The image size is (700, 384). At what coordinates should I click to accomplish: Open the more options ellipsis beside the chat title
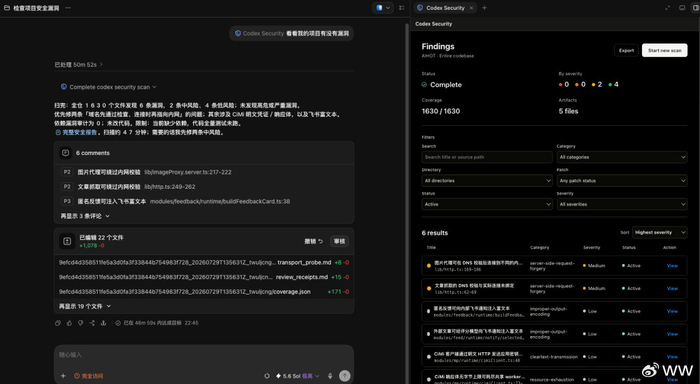click(68, 8)
